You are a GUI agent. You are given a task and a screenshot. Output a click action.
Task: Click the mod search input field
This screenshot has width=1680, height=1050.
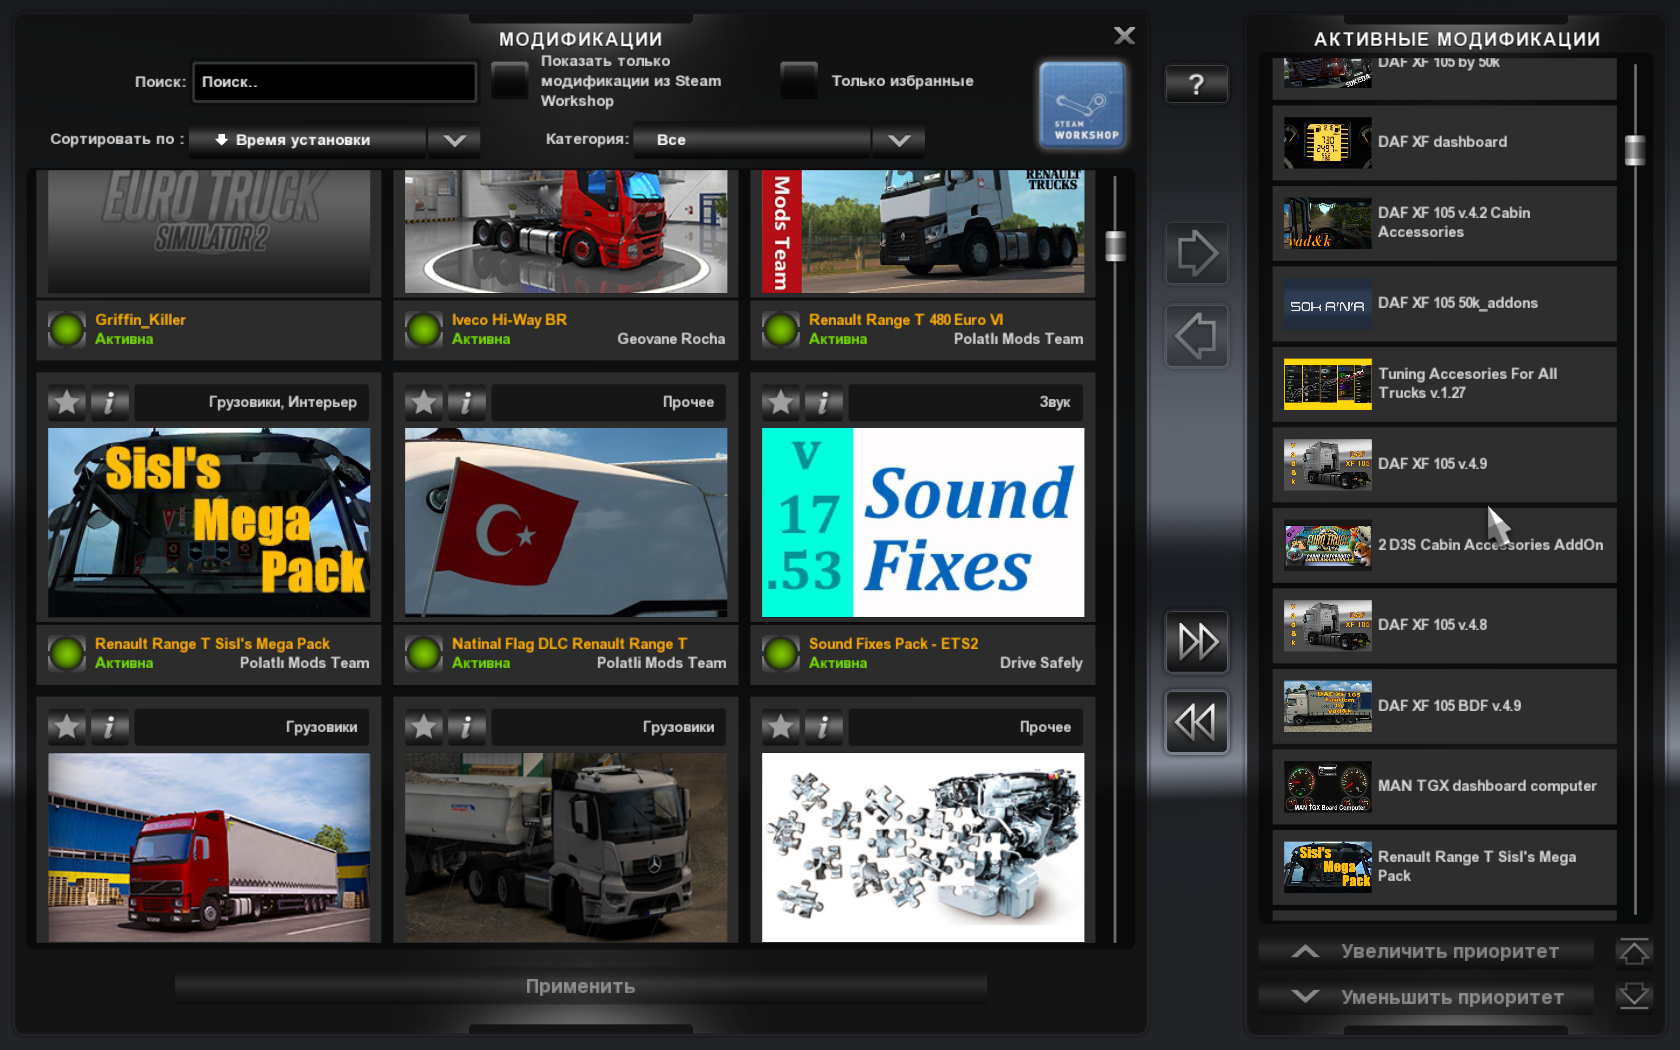[335, 82]
